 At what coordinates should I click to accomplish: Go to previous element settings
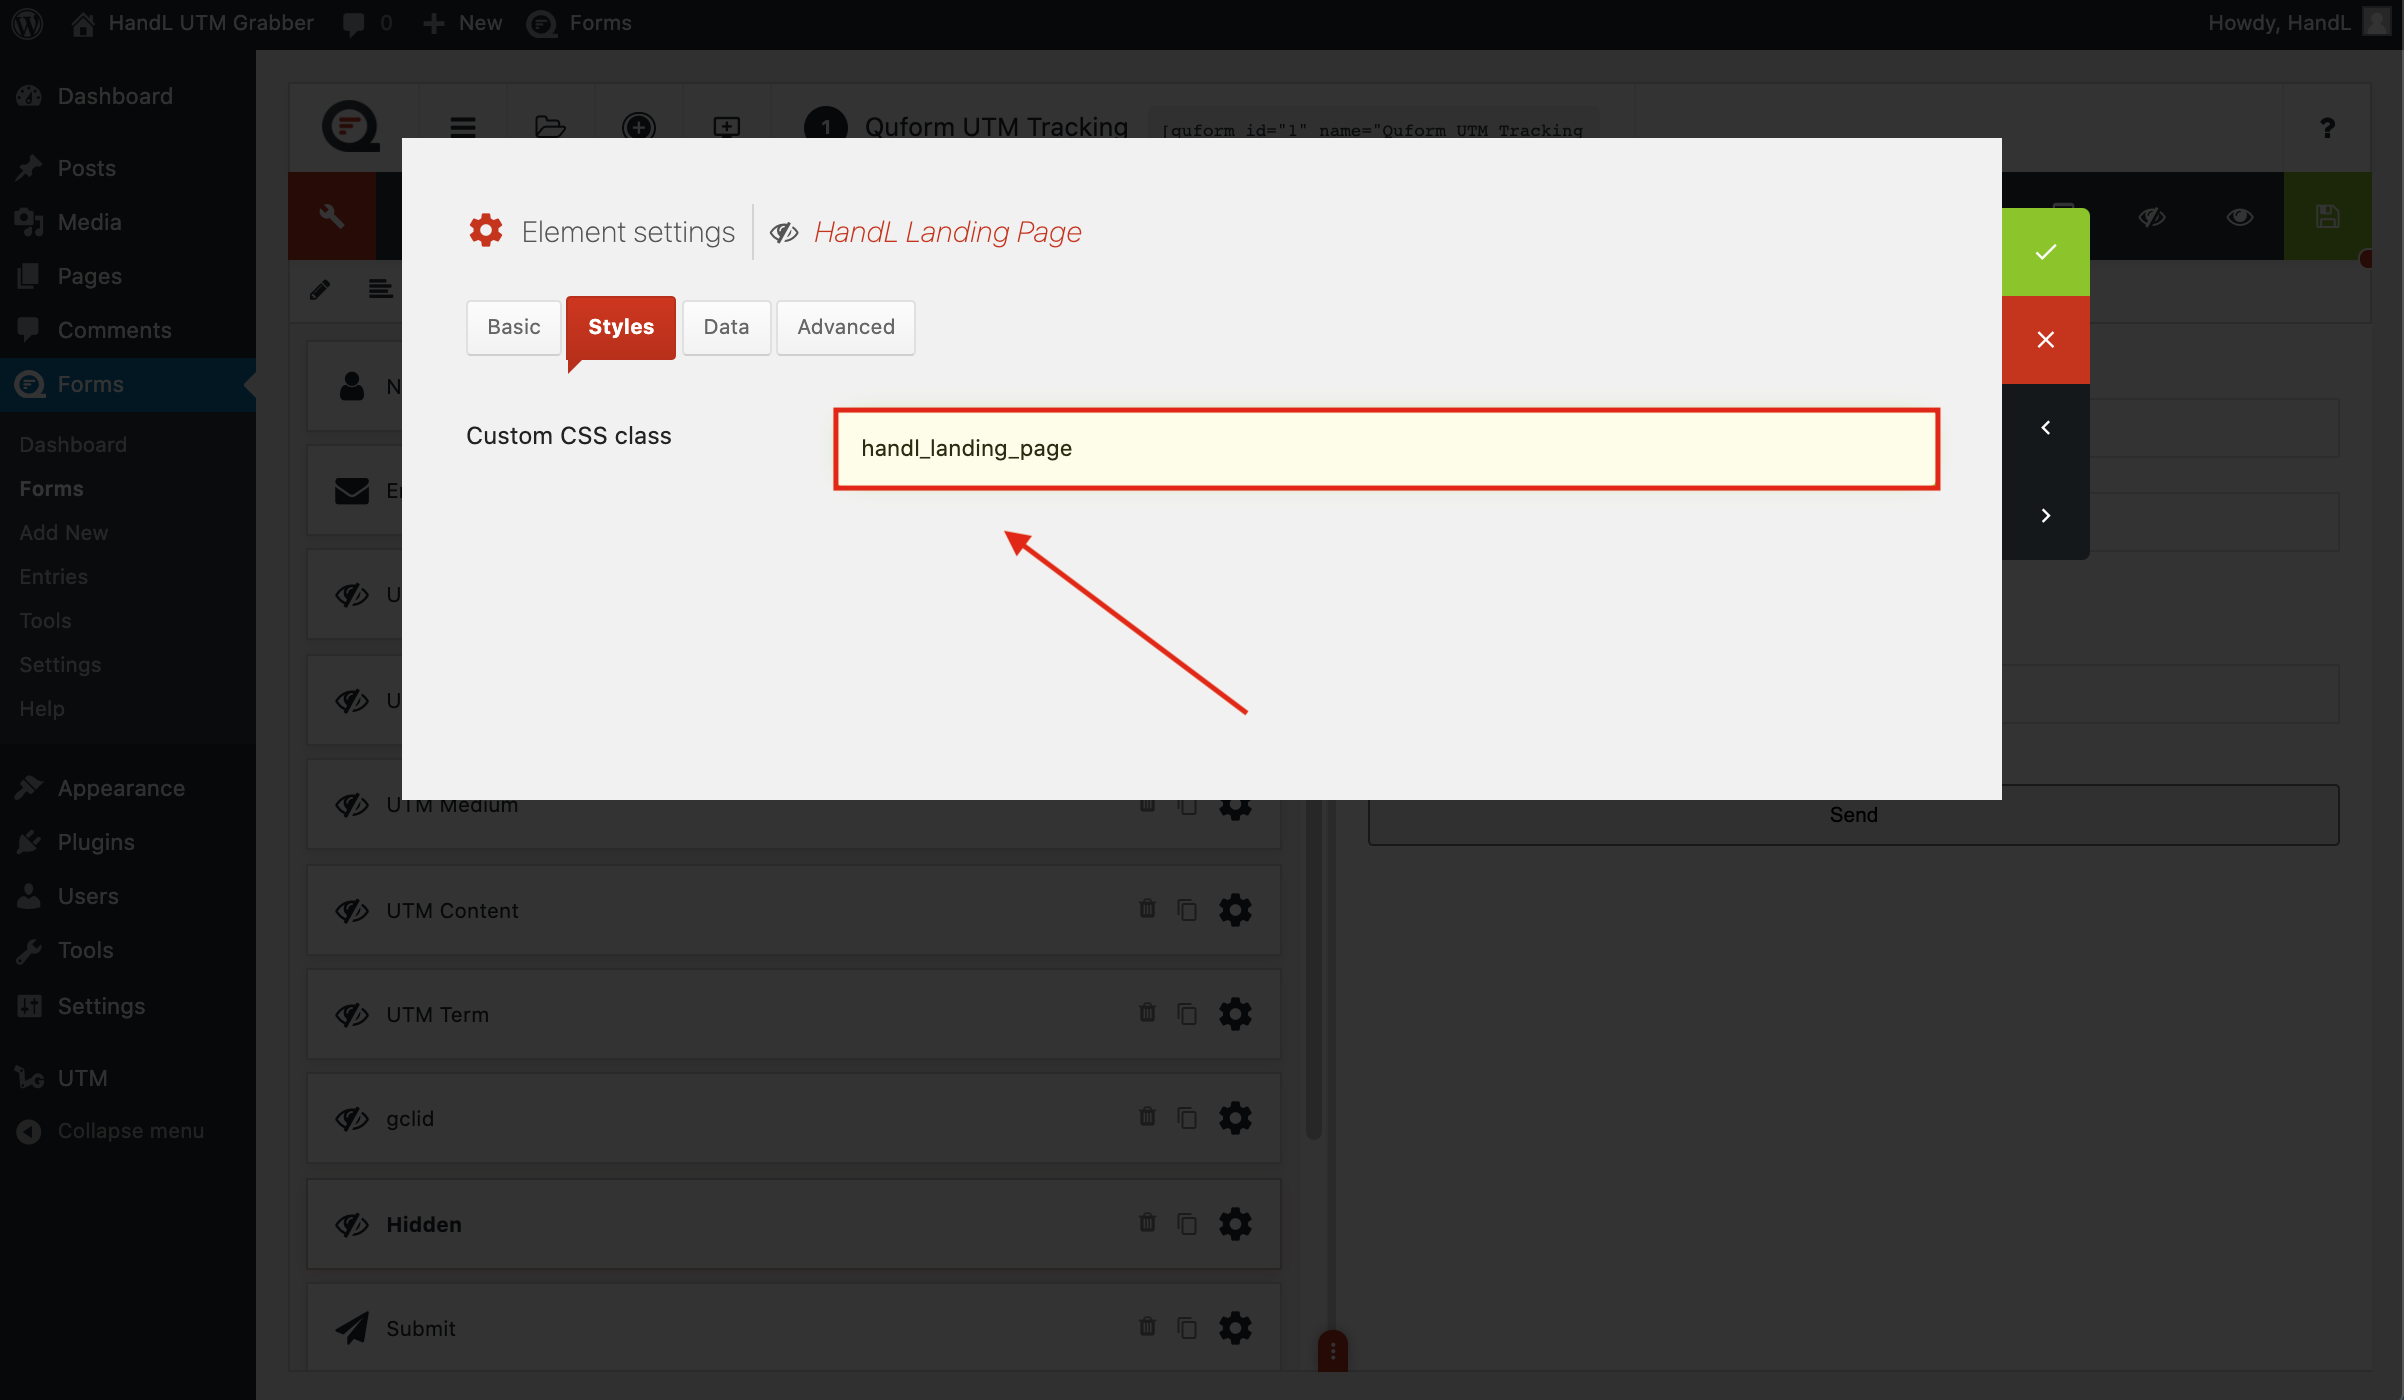pyautogui.click(x=2046, y=428)
